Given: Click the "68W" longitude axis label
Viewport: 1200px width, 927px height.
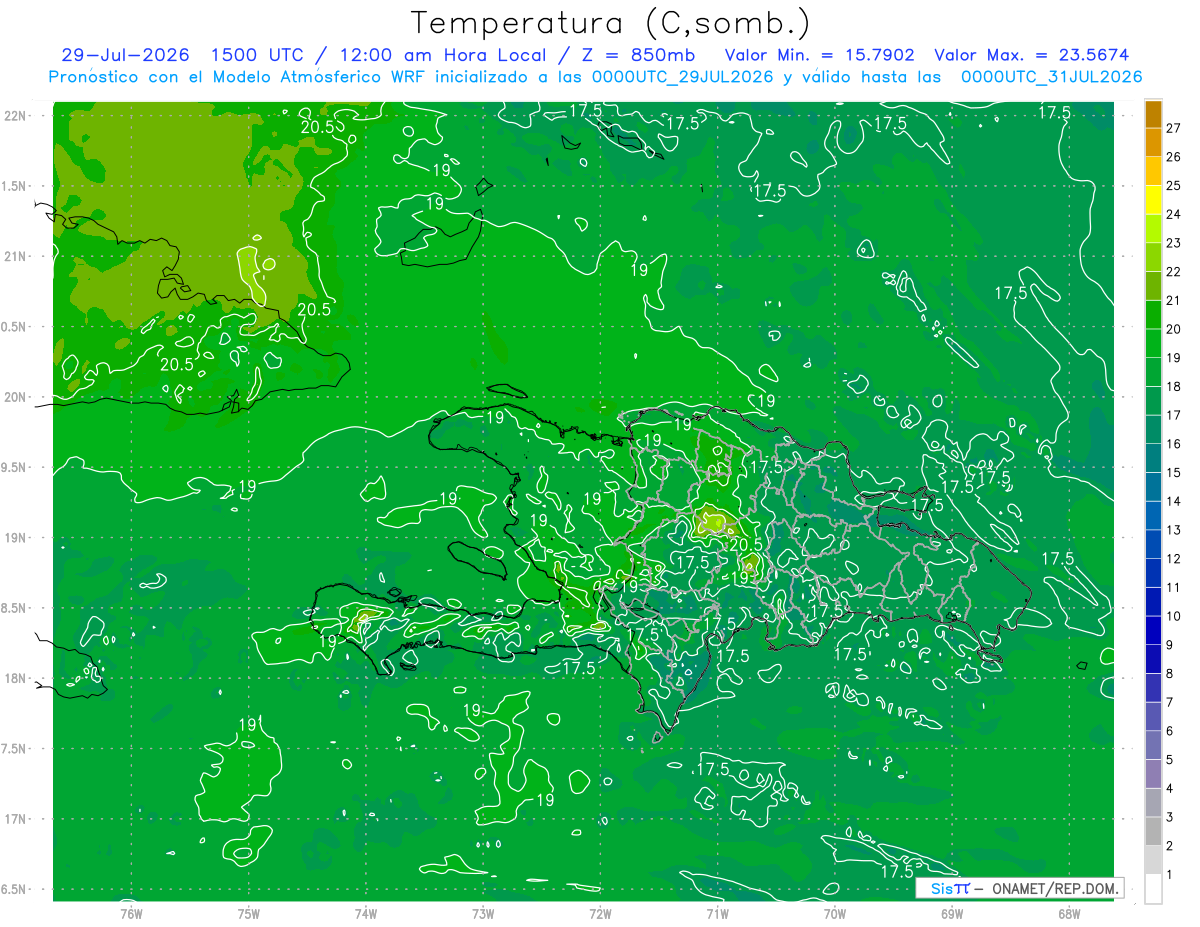Looking at the screenshot, I should click(x=1069, y=913).
